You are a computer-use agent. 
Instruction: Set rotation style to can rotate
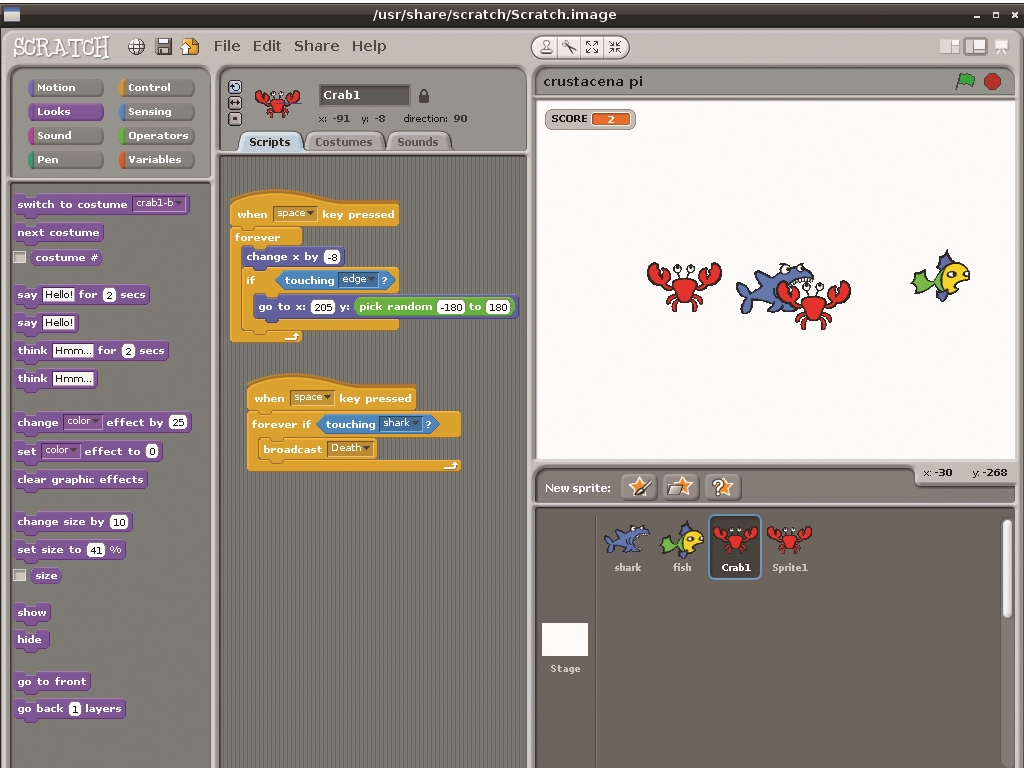pos(235,87)
